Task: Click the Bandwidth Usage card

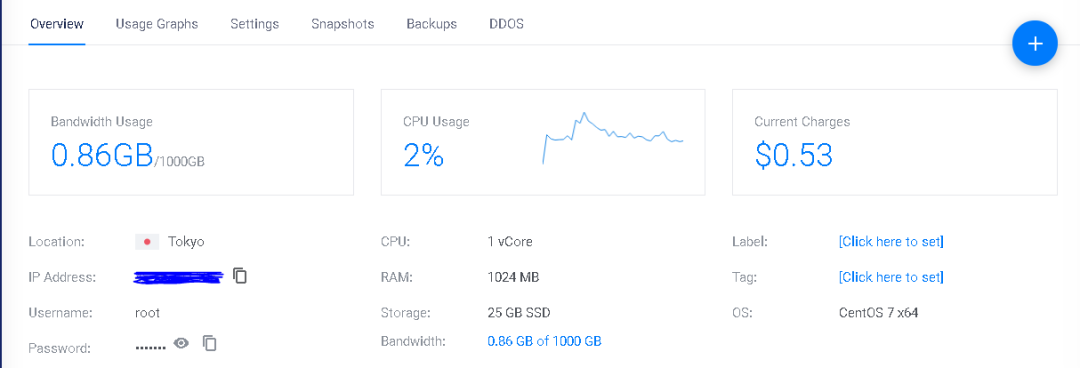Action: tap(191, 142)
